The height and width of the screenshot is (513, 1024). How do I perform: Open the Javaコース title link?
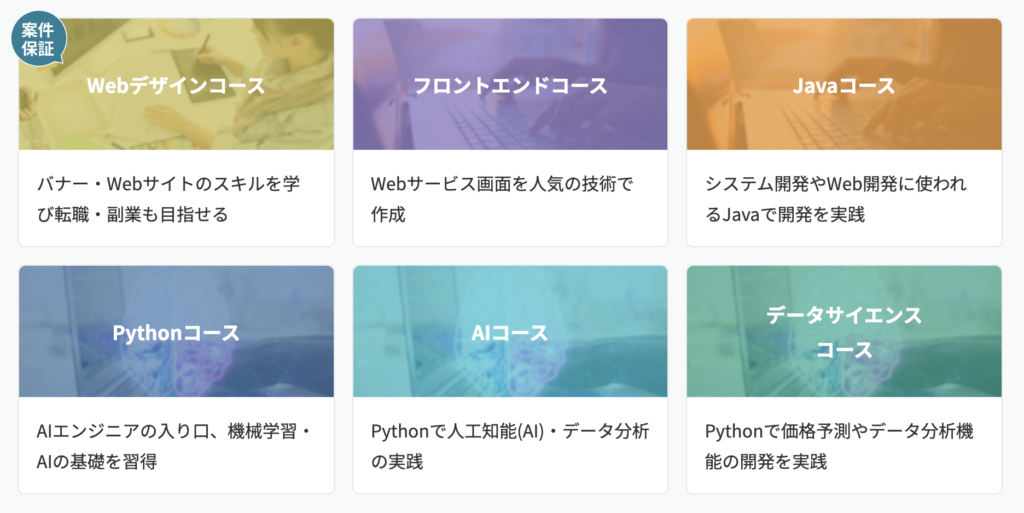tap(843, 85)
